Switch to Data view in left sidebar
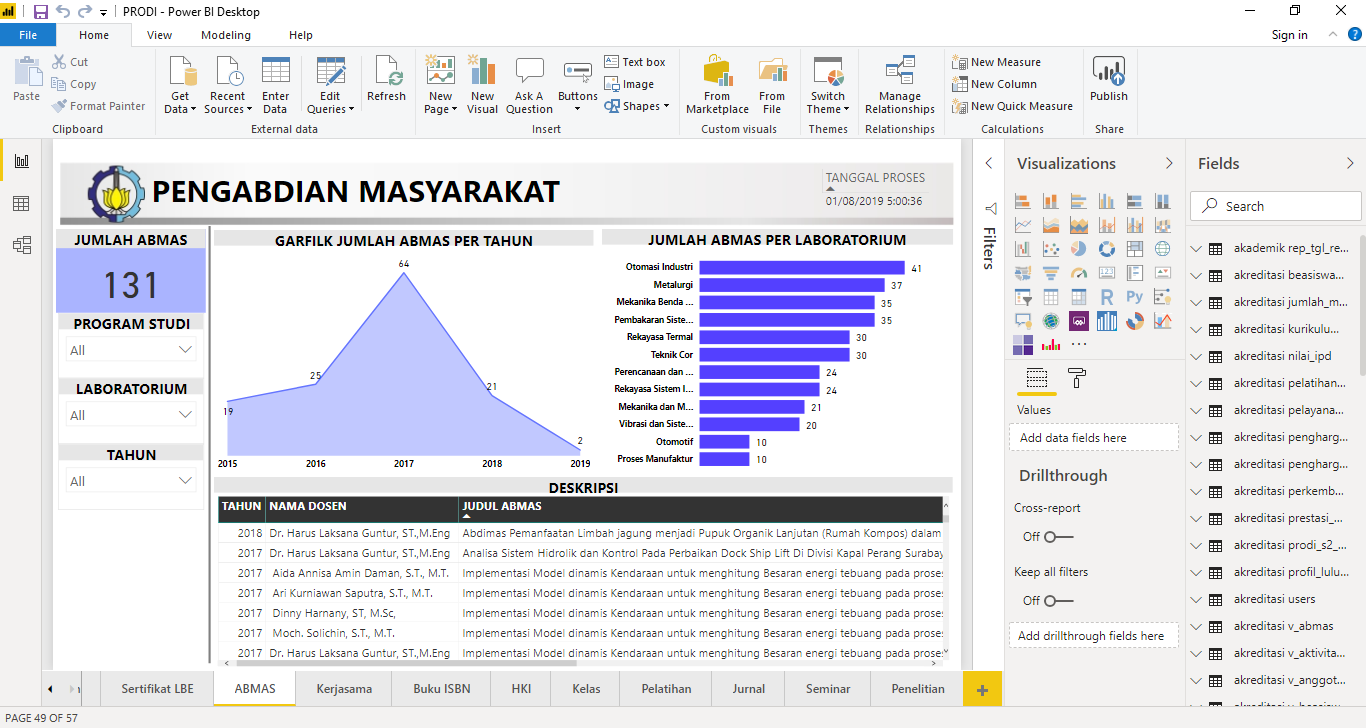Image resolution: width=1366 pixels, height=728 pixels. [21, 204]
